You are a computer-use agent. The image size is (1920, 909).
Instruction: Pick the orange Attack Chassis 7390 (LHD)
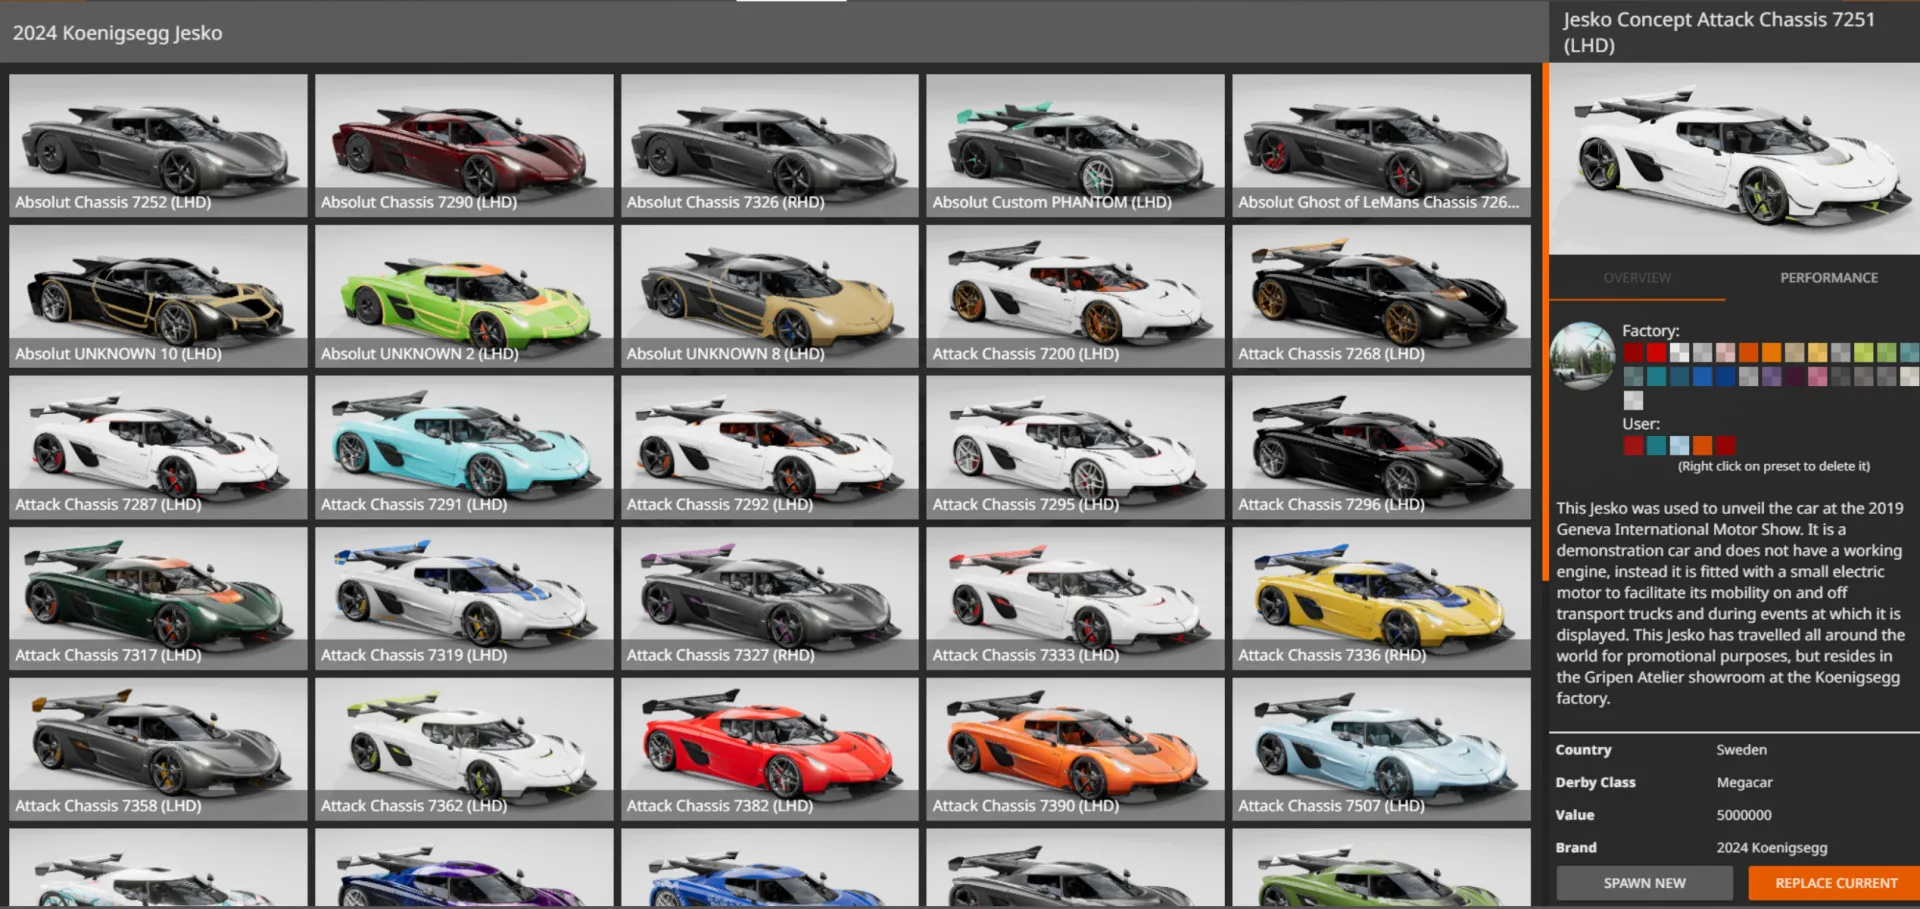[x=1076, y=749]
